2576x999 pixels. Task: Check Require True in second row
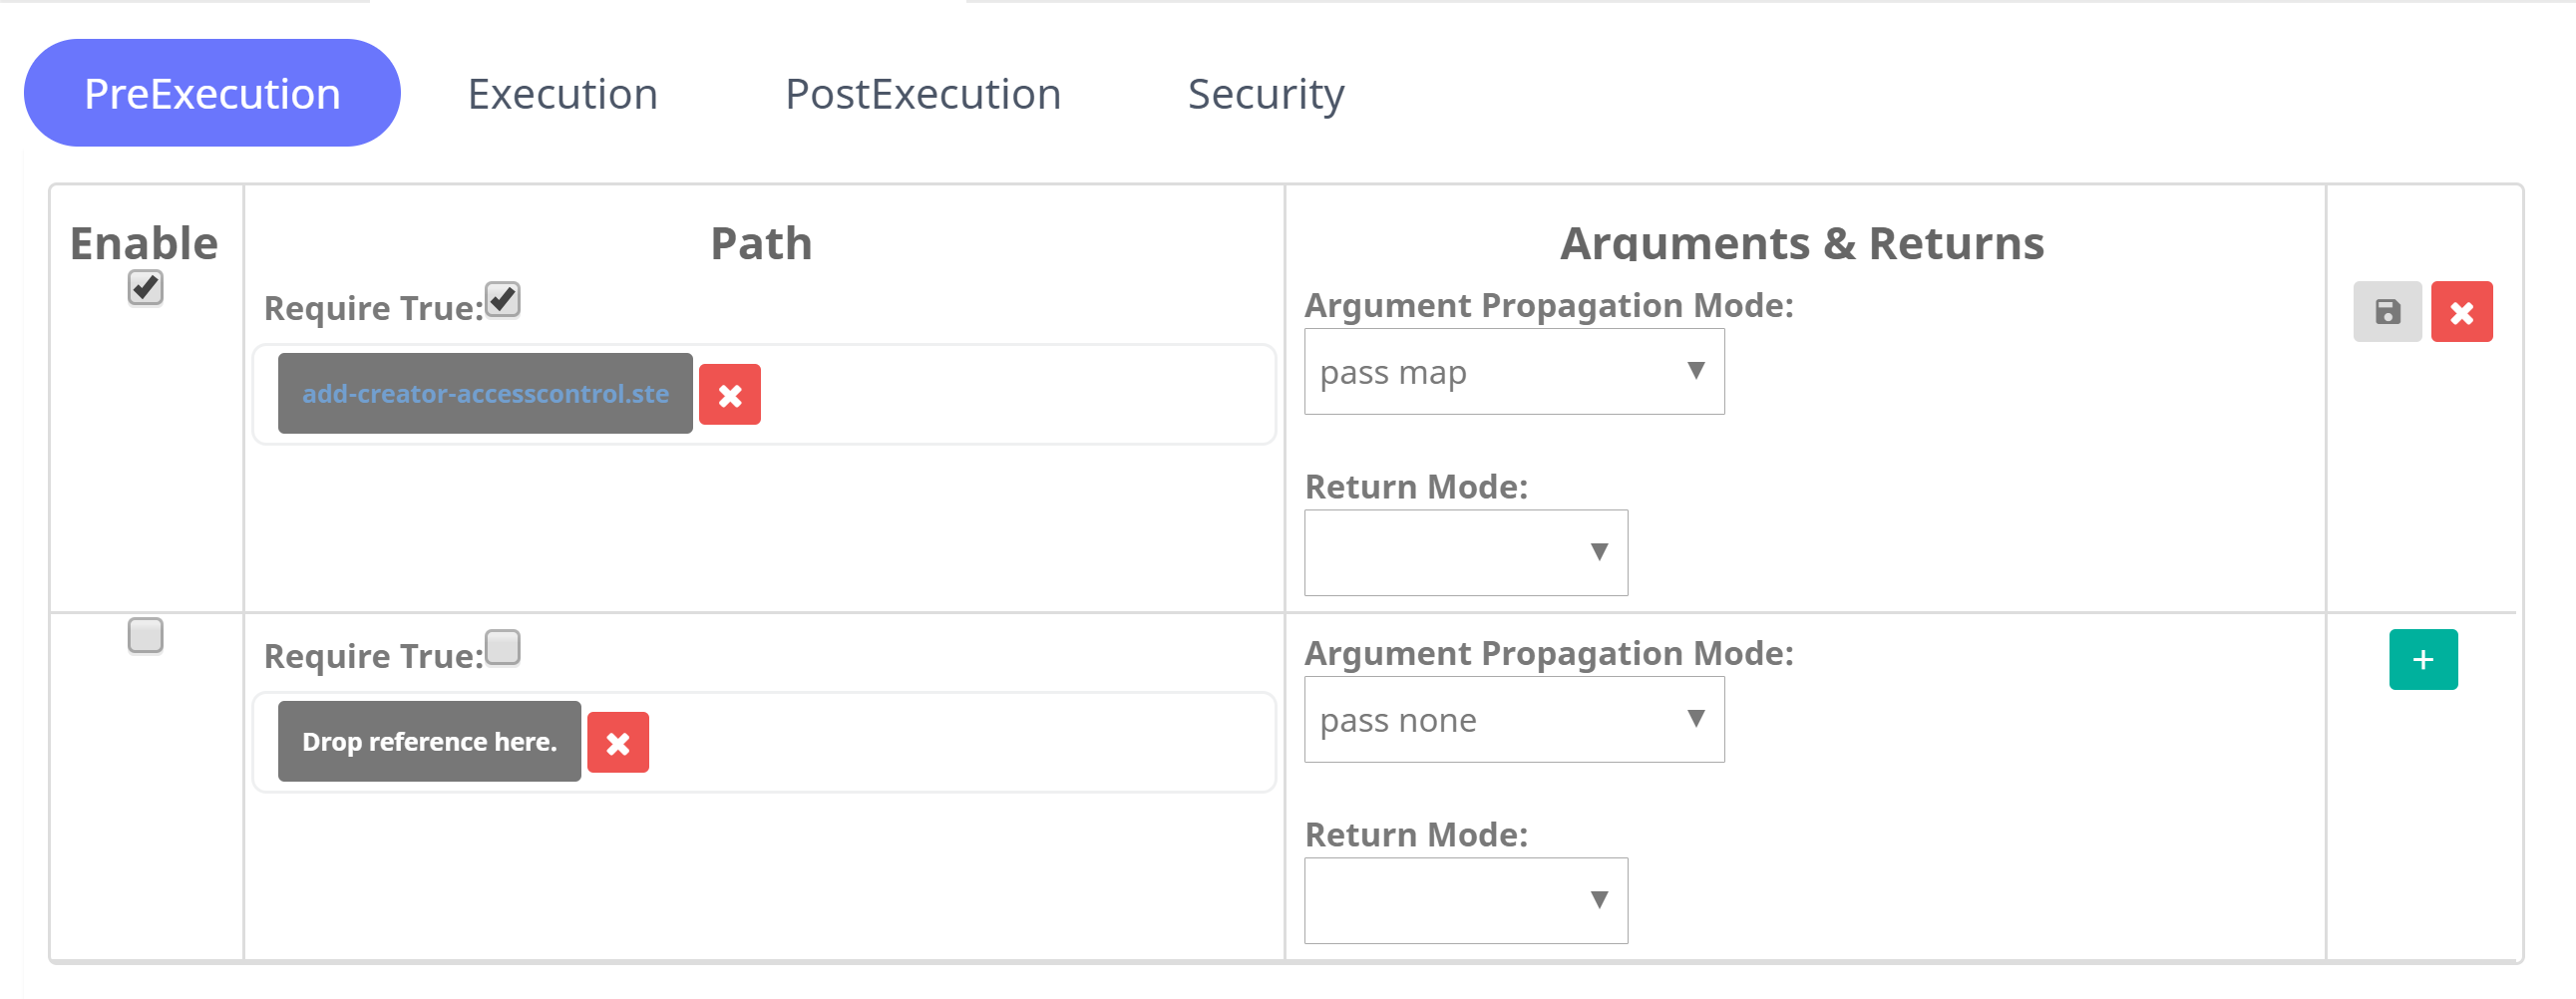[x=502, y=648]
